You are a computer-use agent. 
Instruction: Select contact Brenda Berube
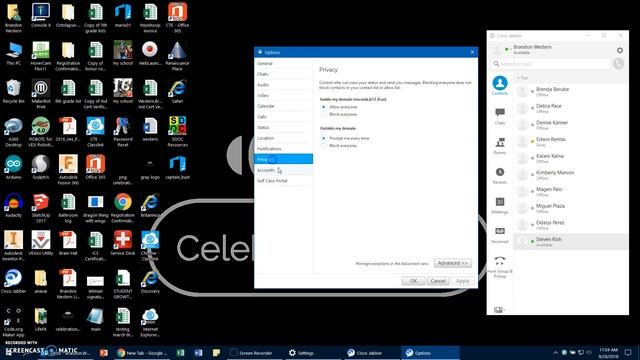pyautogui.click(x=571, y=91)
